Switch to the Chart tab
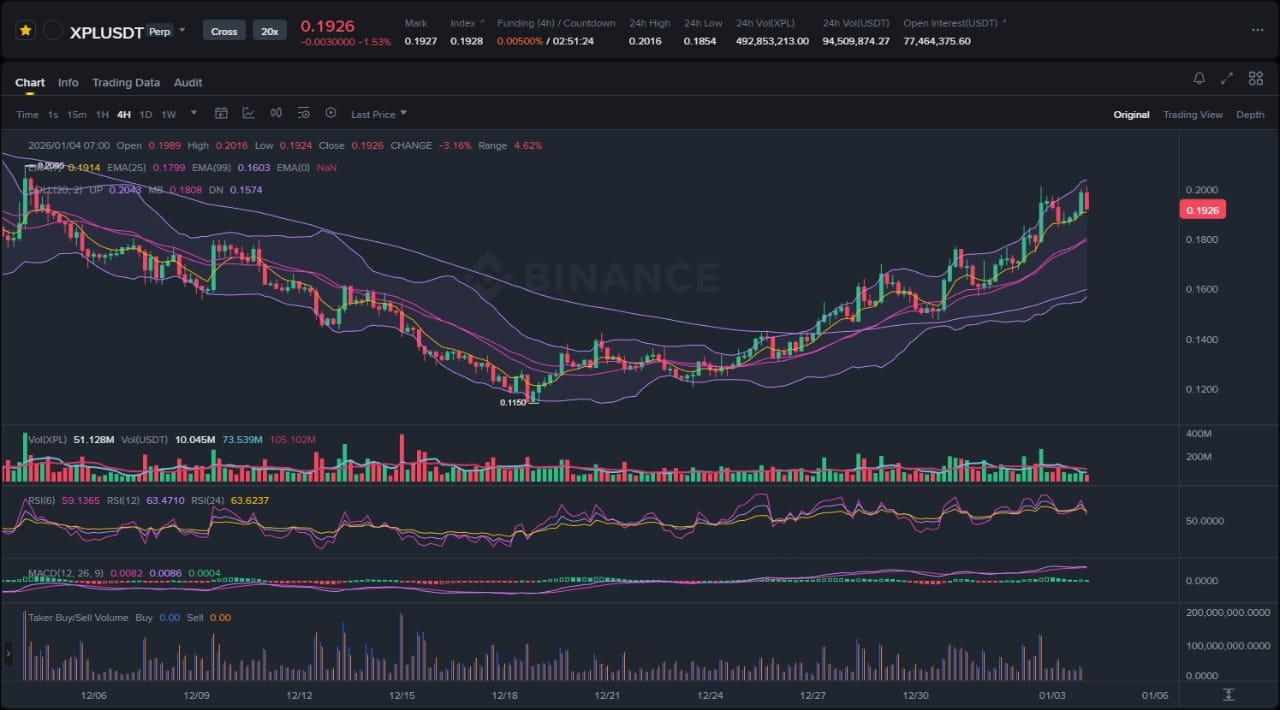Image resolution: width=1280 pixels, height=710 pixels. (30, 82)
